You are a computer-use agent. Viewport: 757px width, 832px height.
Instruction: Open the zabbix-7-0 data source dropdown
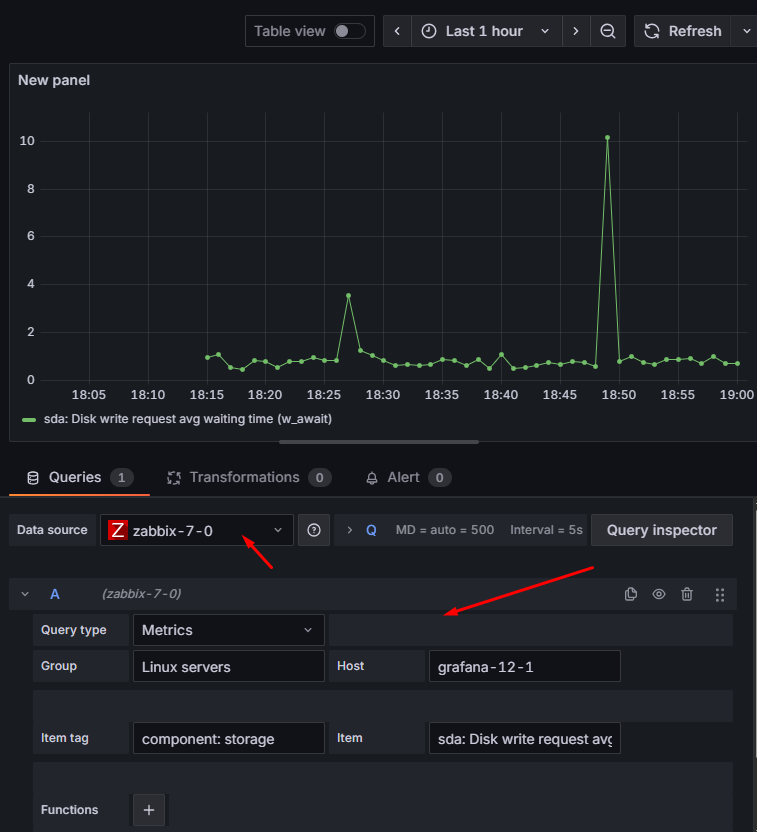[x=196, y=530]
